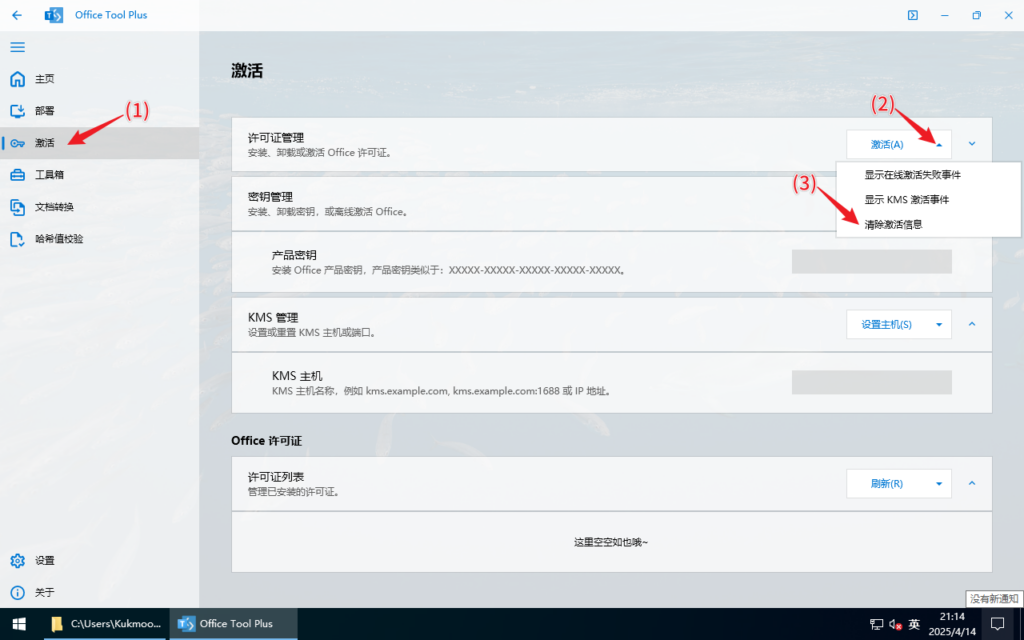Click the 刷新(R) button
Viewport: 1024px width, 640px height.
887,484
